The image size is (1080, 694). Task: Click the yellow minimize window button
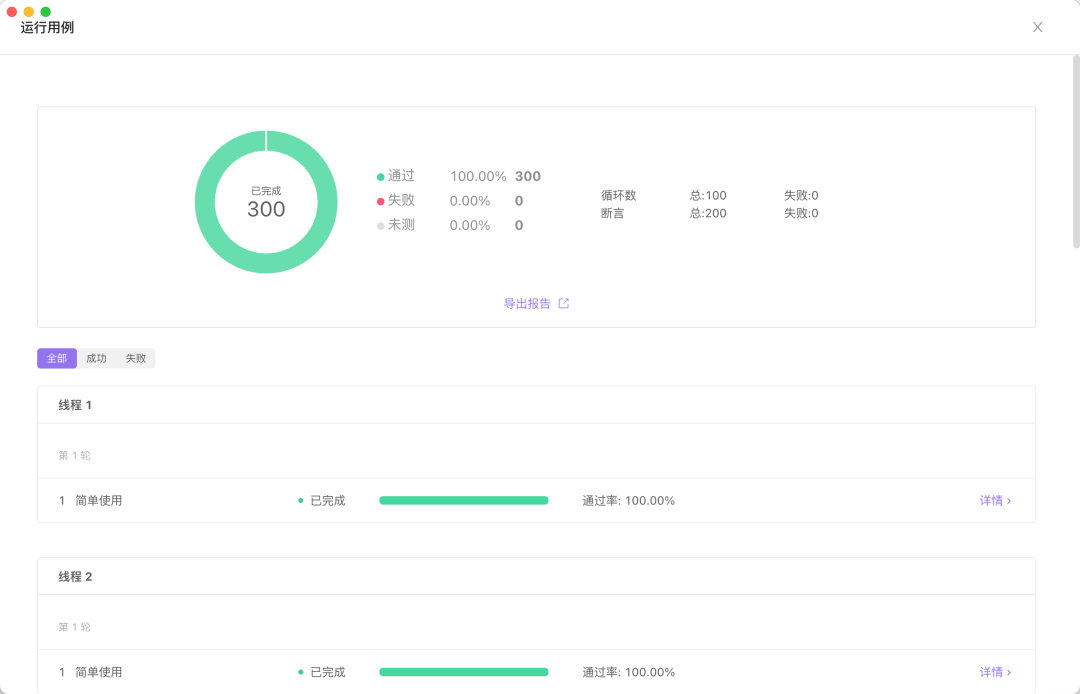tap(28, 12)
